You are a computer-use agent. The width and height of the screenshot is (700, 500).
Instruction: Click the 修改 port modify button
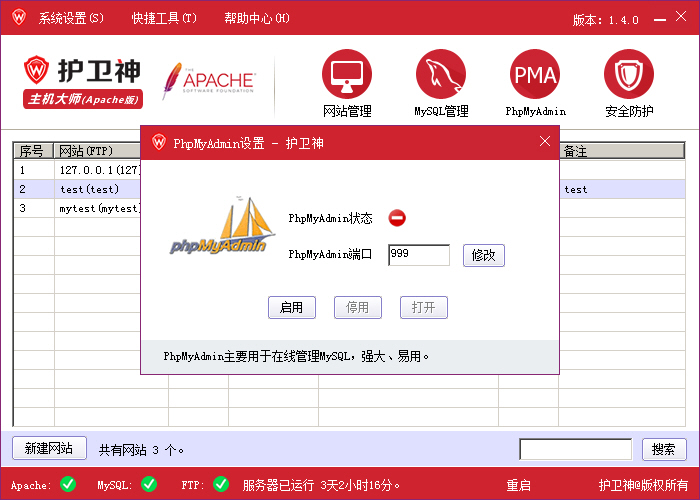pos(484,255)
